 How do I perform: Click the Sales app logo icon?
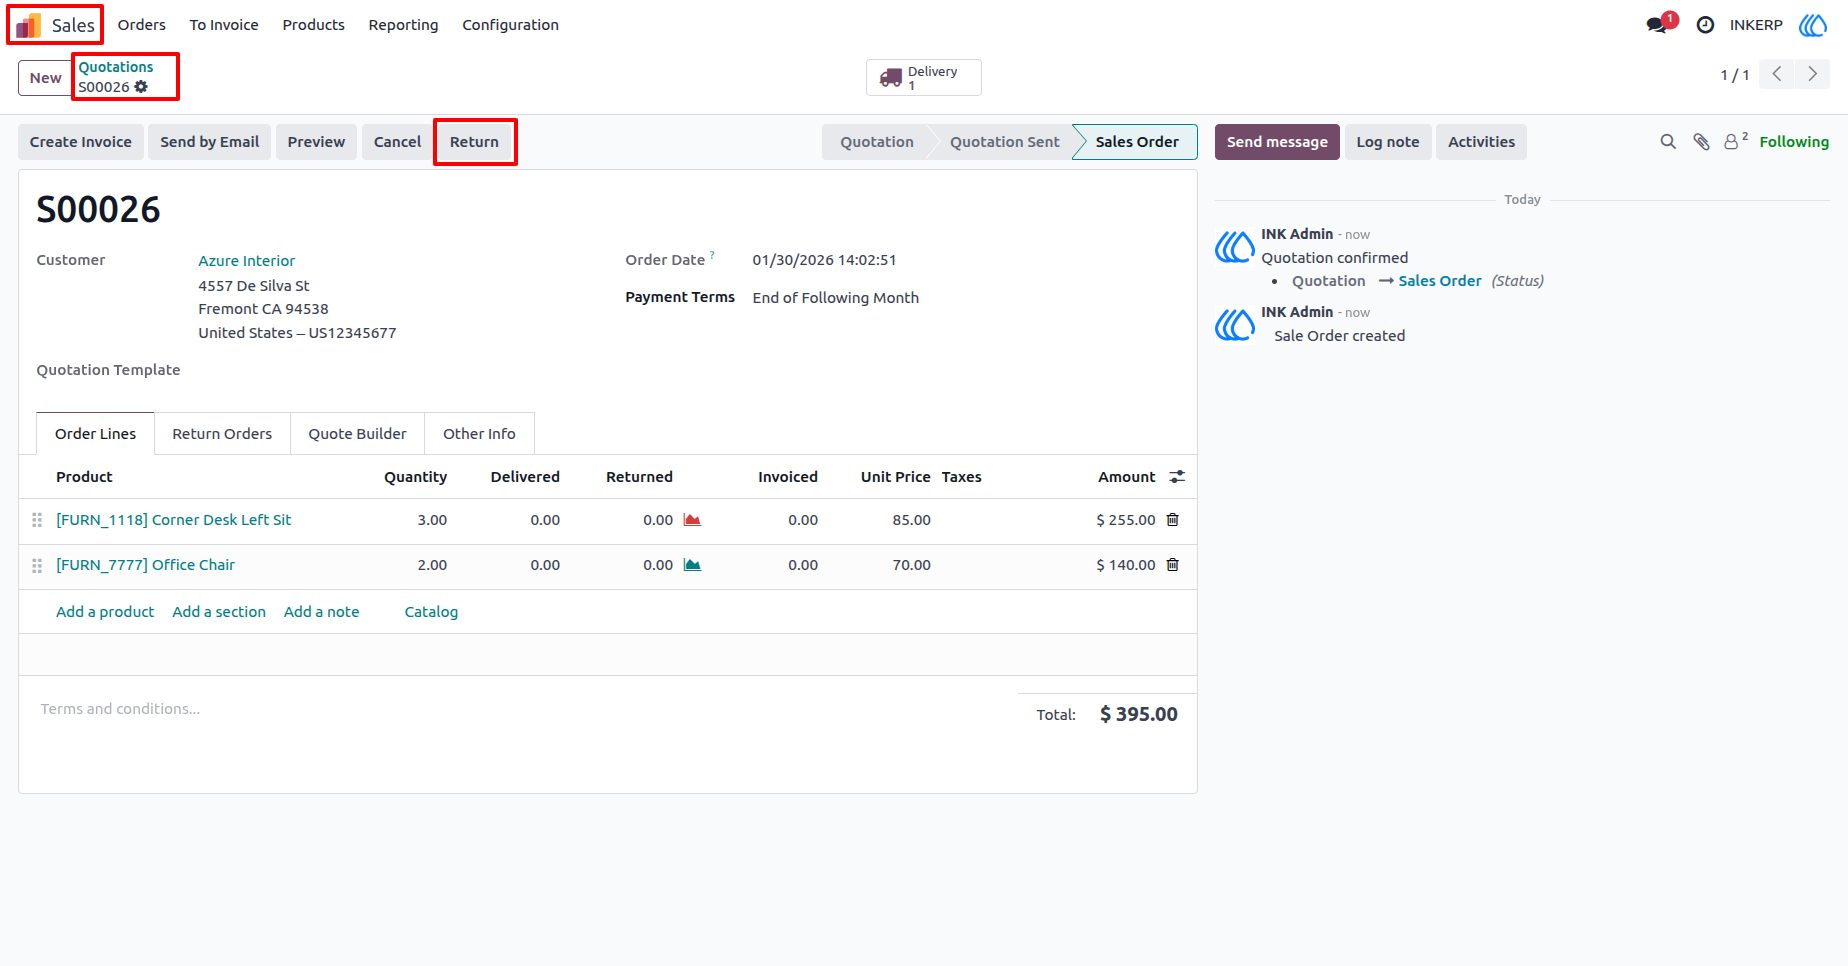(28, 25)
